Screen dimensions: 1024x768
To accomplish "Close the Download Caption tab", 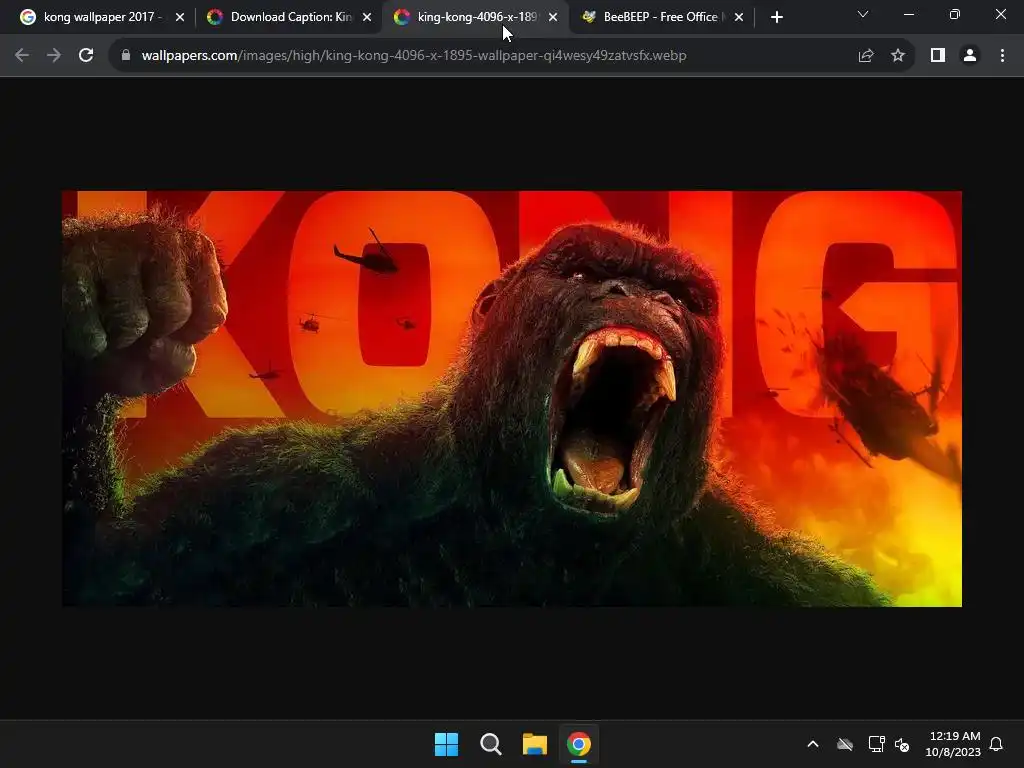I will tap(367, 17).
